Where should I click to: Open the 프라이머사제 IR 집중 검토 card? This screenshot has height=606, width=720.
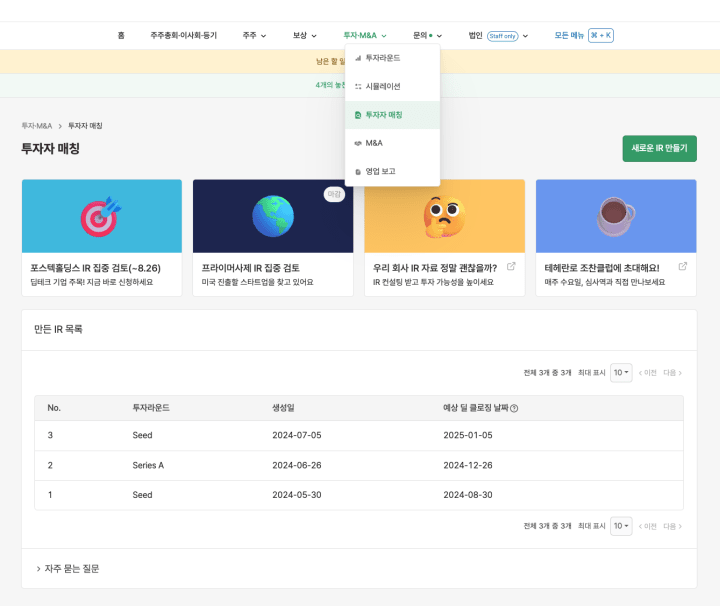(273, 238)
